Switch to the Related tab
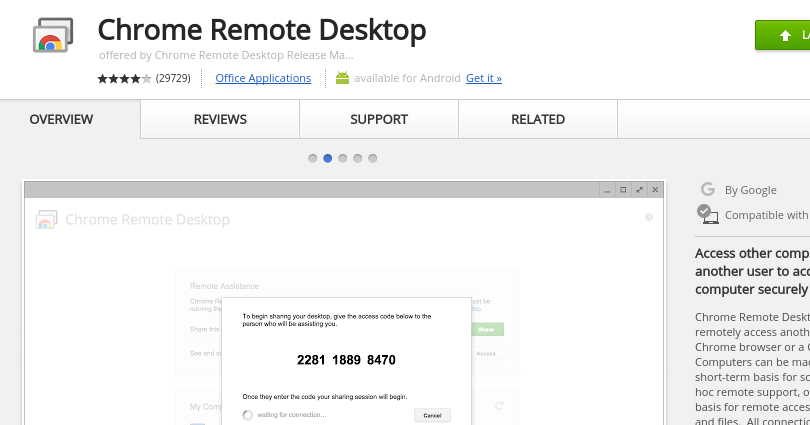Screen dimensions: 810x425 pyautogui.click(x=538, y=119)
